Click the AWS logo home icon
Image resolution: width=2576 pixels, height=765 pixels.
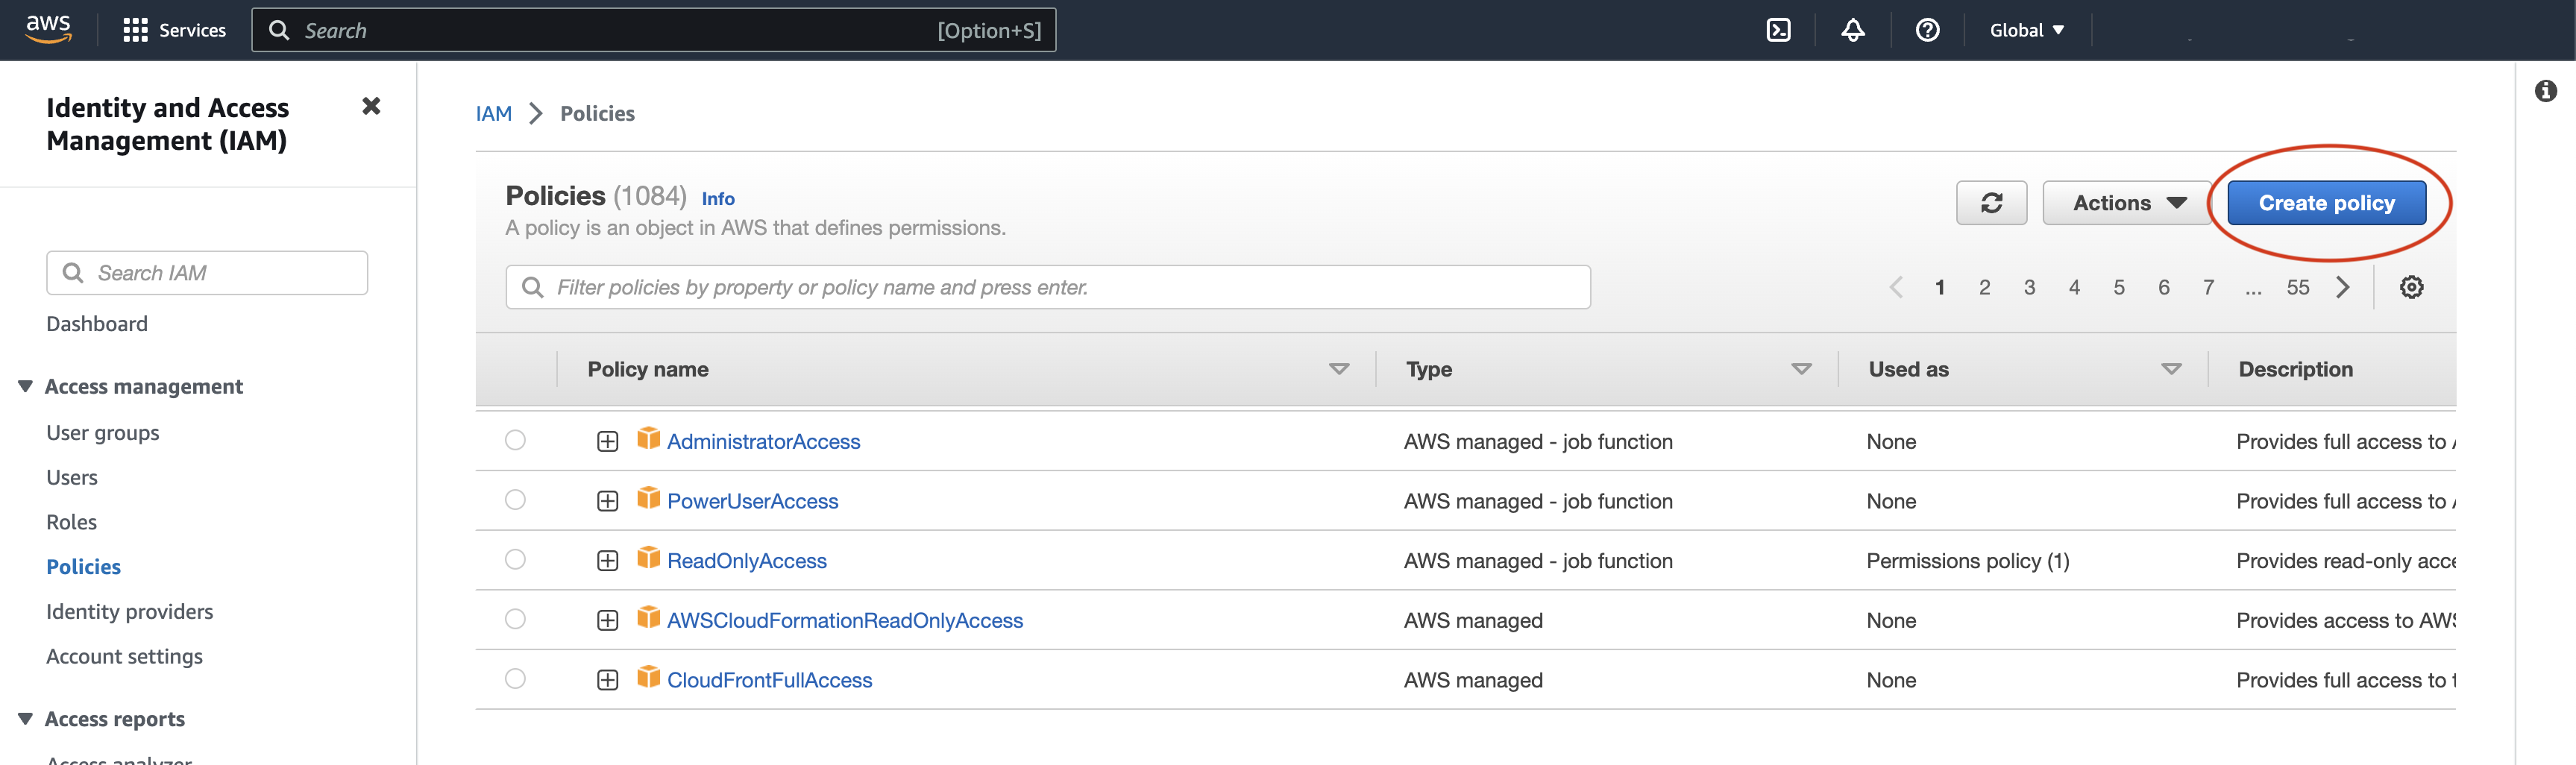click(x=48, y=30)
